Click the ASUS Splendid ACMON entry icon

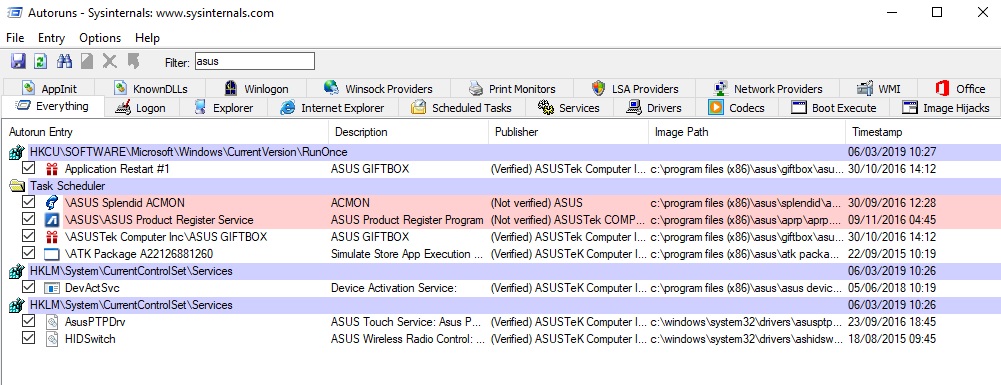[x=52, y=203]
